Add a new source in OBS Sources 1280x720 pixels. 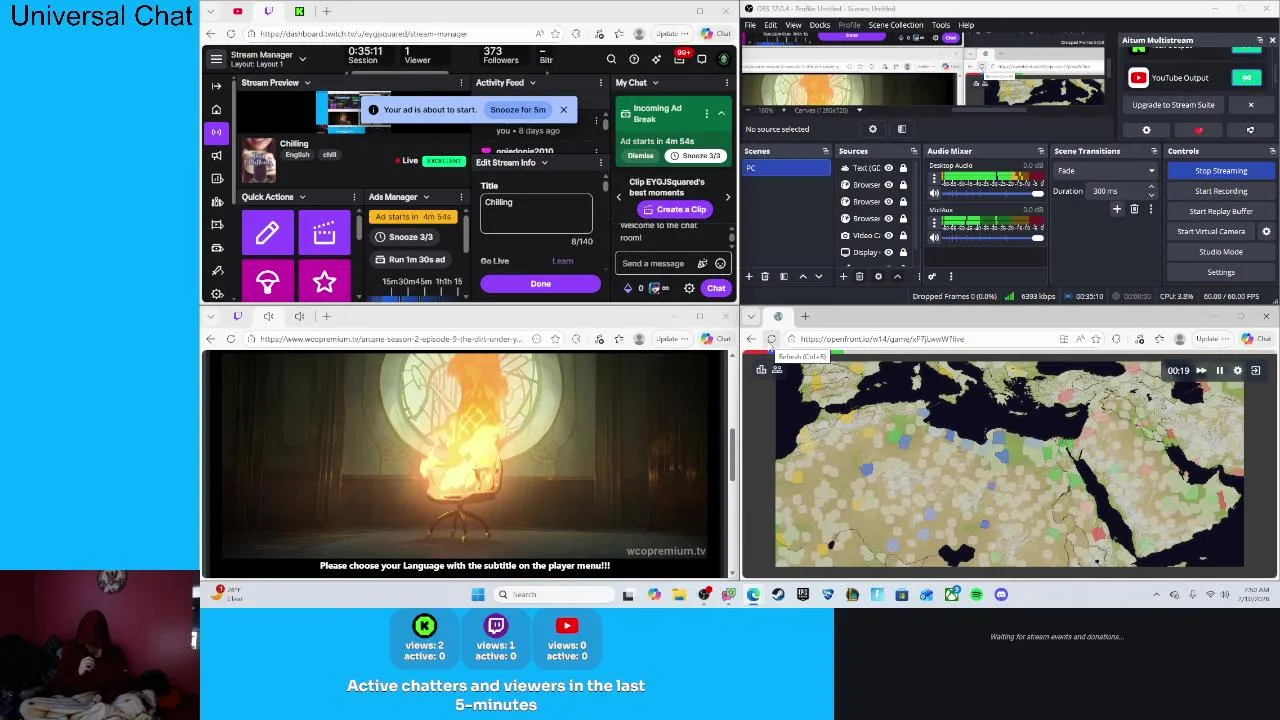click(843, 276)
